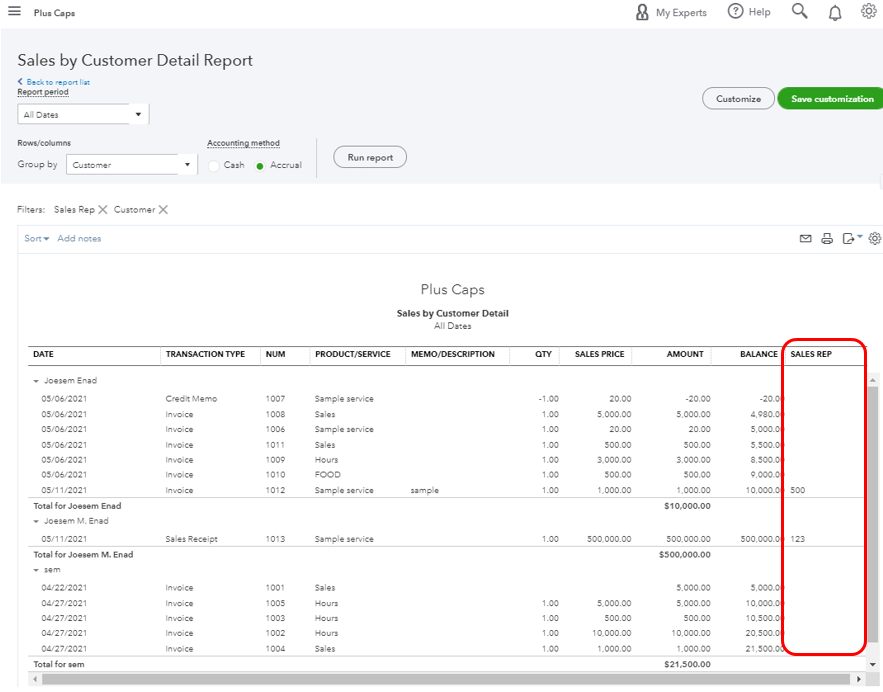Follow the Back to report list link
The height and width of the screenshot is (692, 883).
53,81
